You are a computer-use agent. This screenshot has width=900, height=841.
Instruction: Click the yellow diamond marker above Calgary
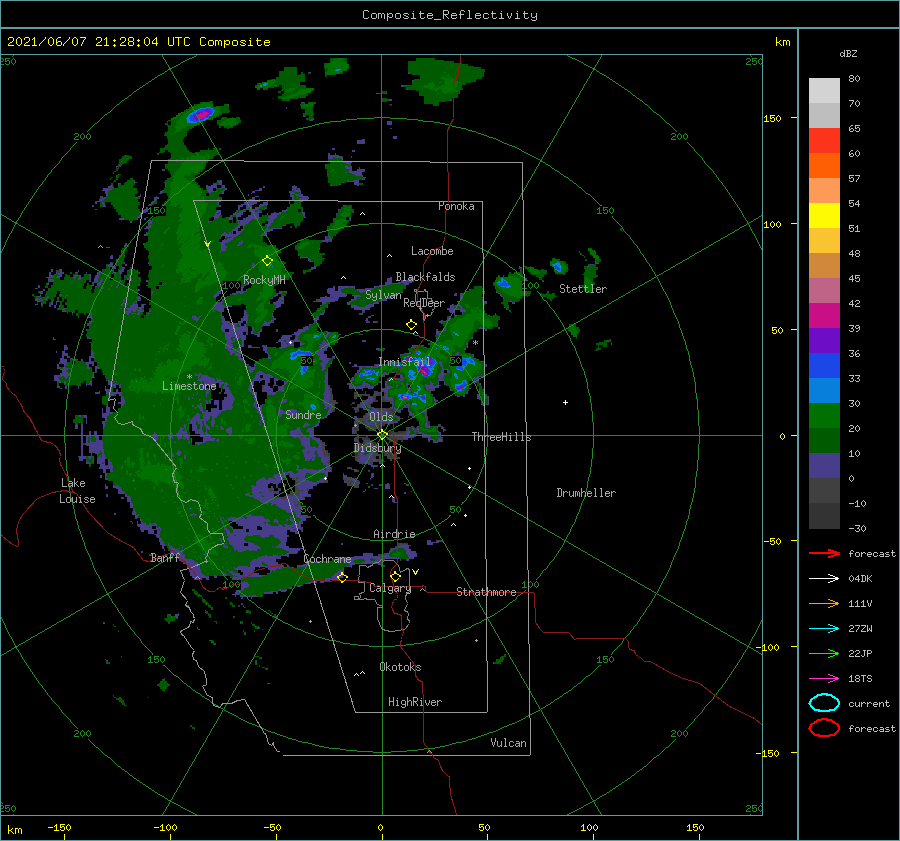click(395, 576)
